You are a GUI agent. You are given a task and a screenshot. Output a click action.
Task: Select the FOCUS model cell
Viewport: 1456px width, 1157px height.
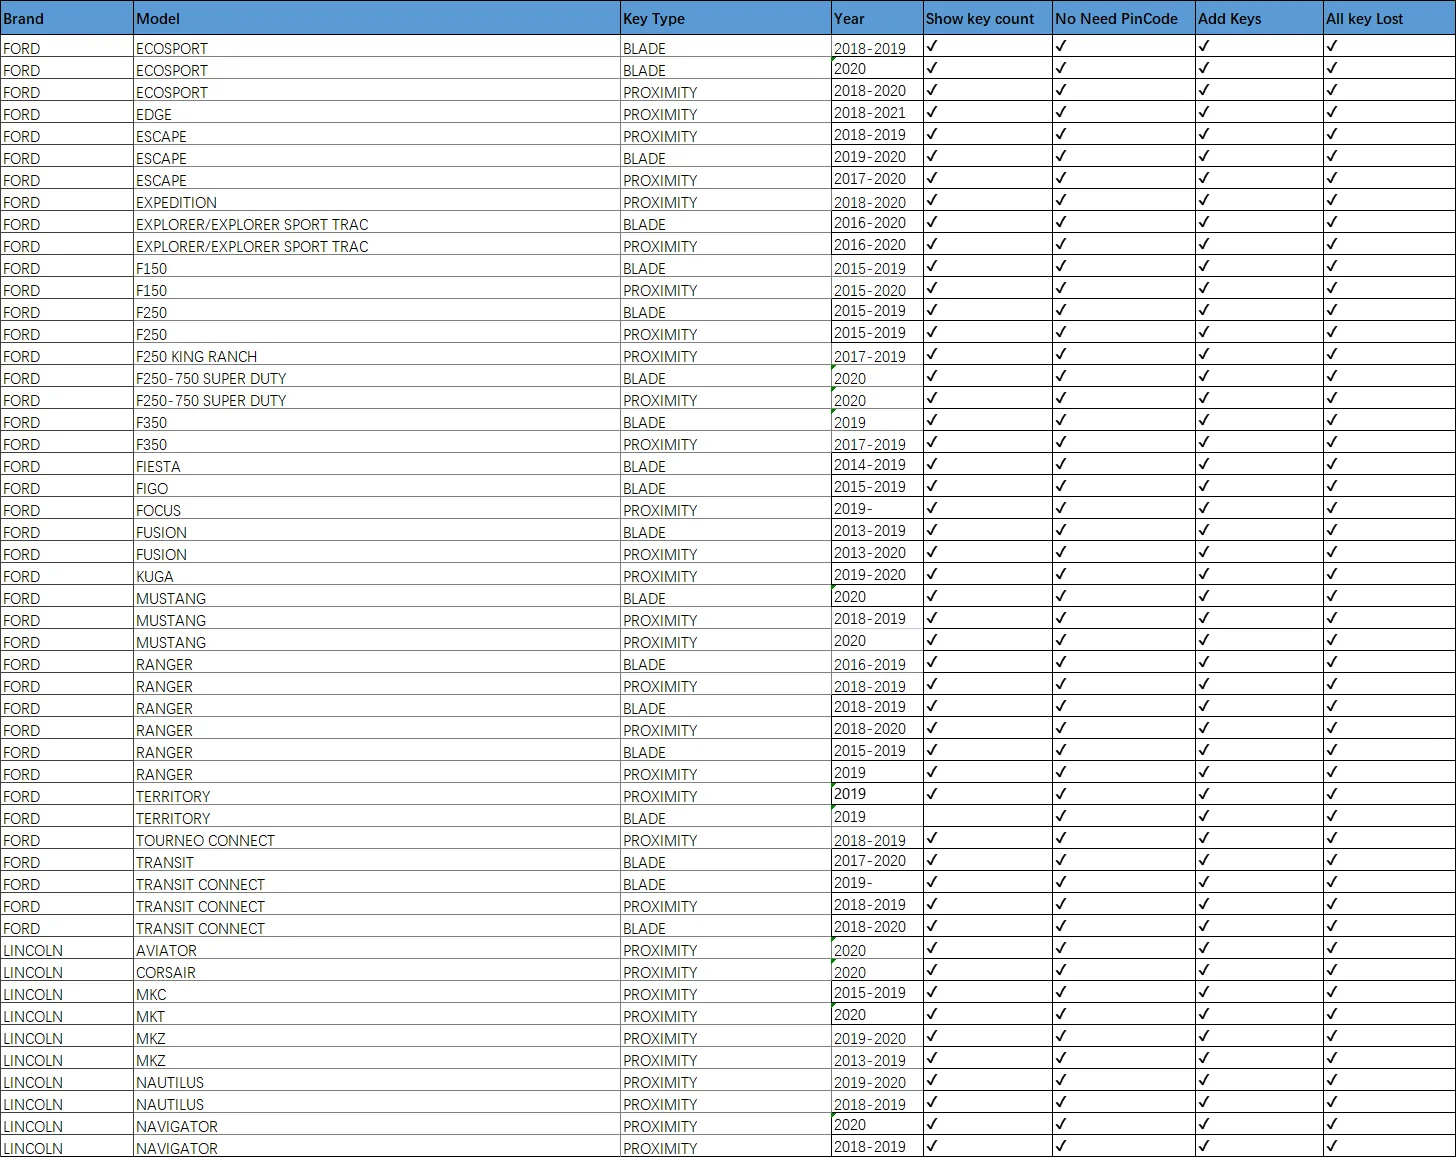click(x=377, y=510)
